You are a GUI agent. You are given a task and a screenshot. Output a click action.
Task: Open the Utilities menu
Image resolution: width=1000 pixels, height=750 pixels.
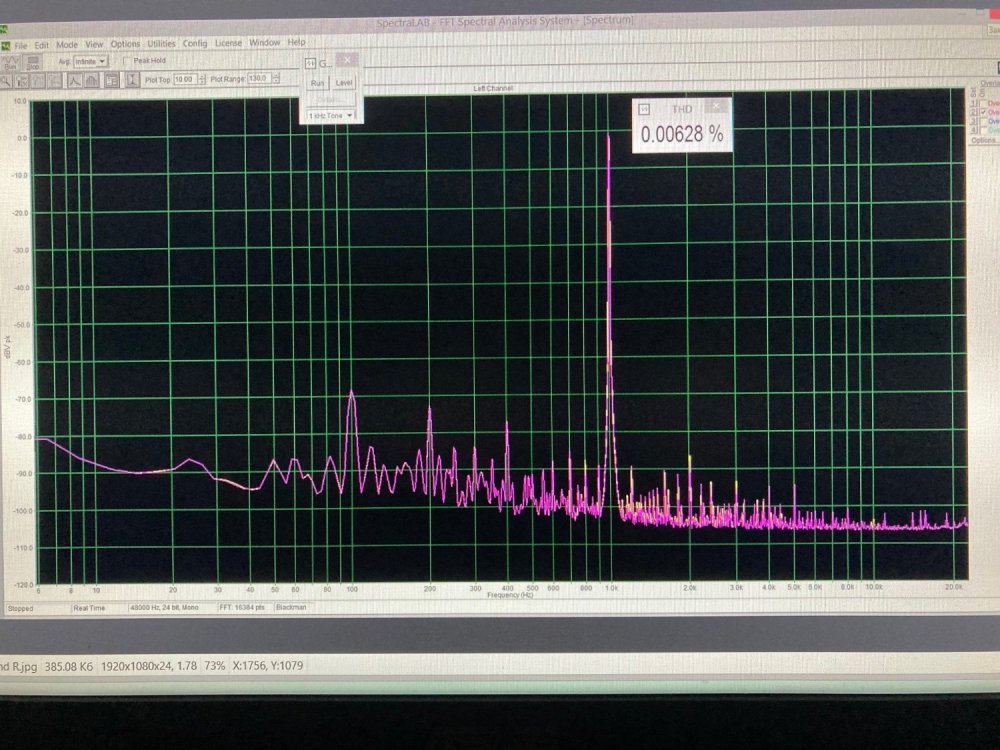coord(161,44)
